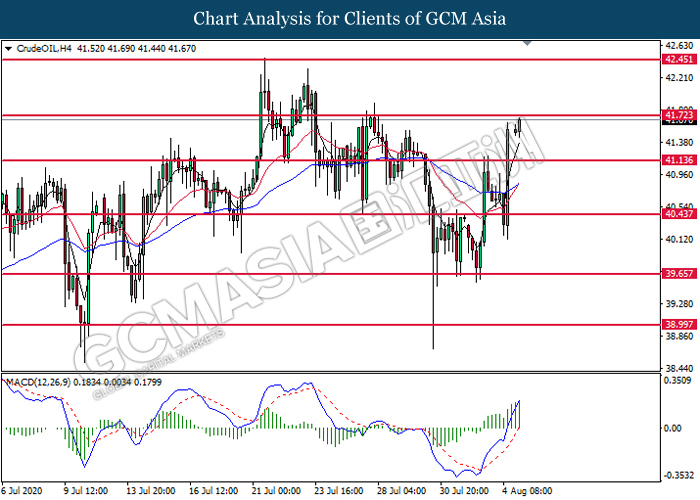Click the 28 Jul 04:00 time label
Screen dimensions: 700x500
tap(401, 491)
